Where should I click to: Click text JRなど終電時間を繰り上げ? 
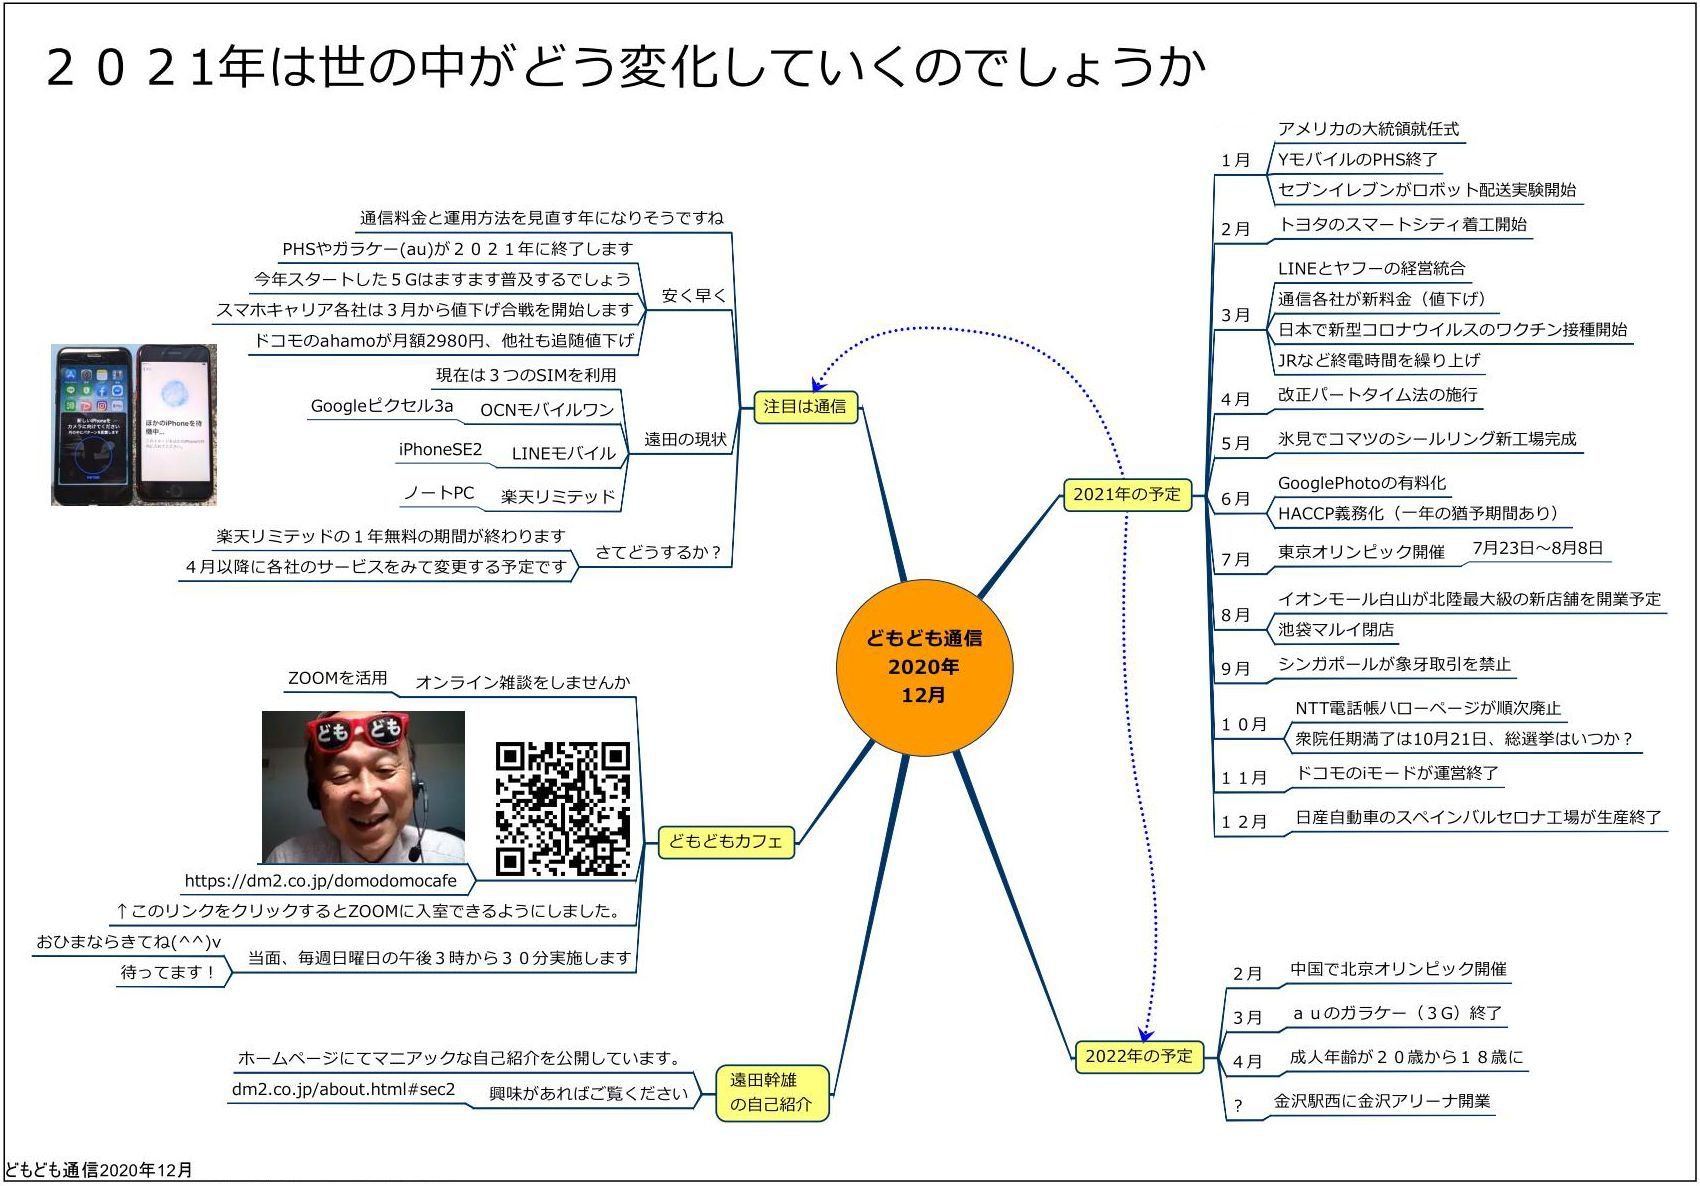pyautogui.click(x=1378, y=360)
